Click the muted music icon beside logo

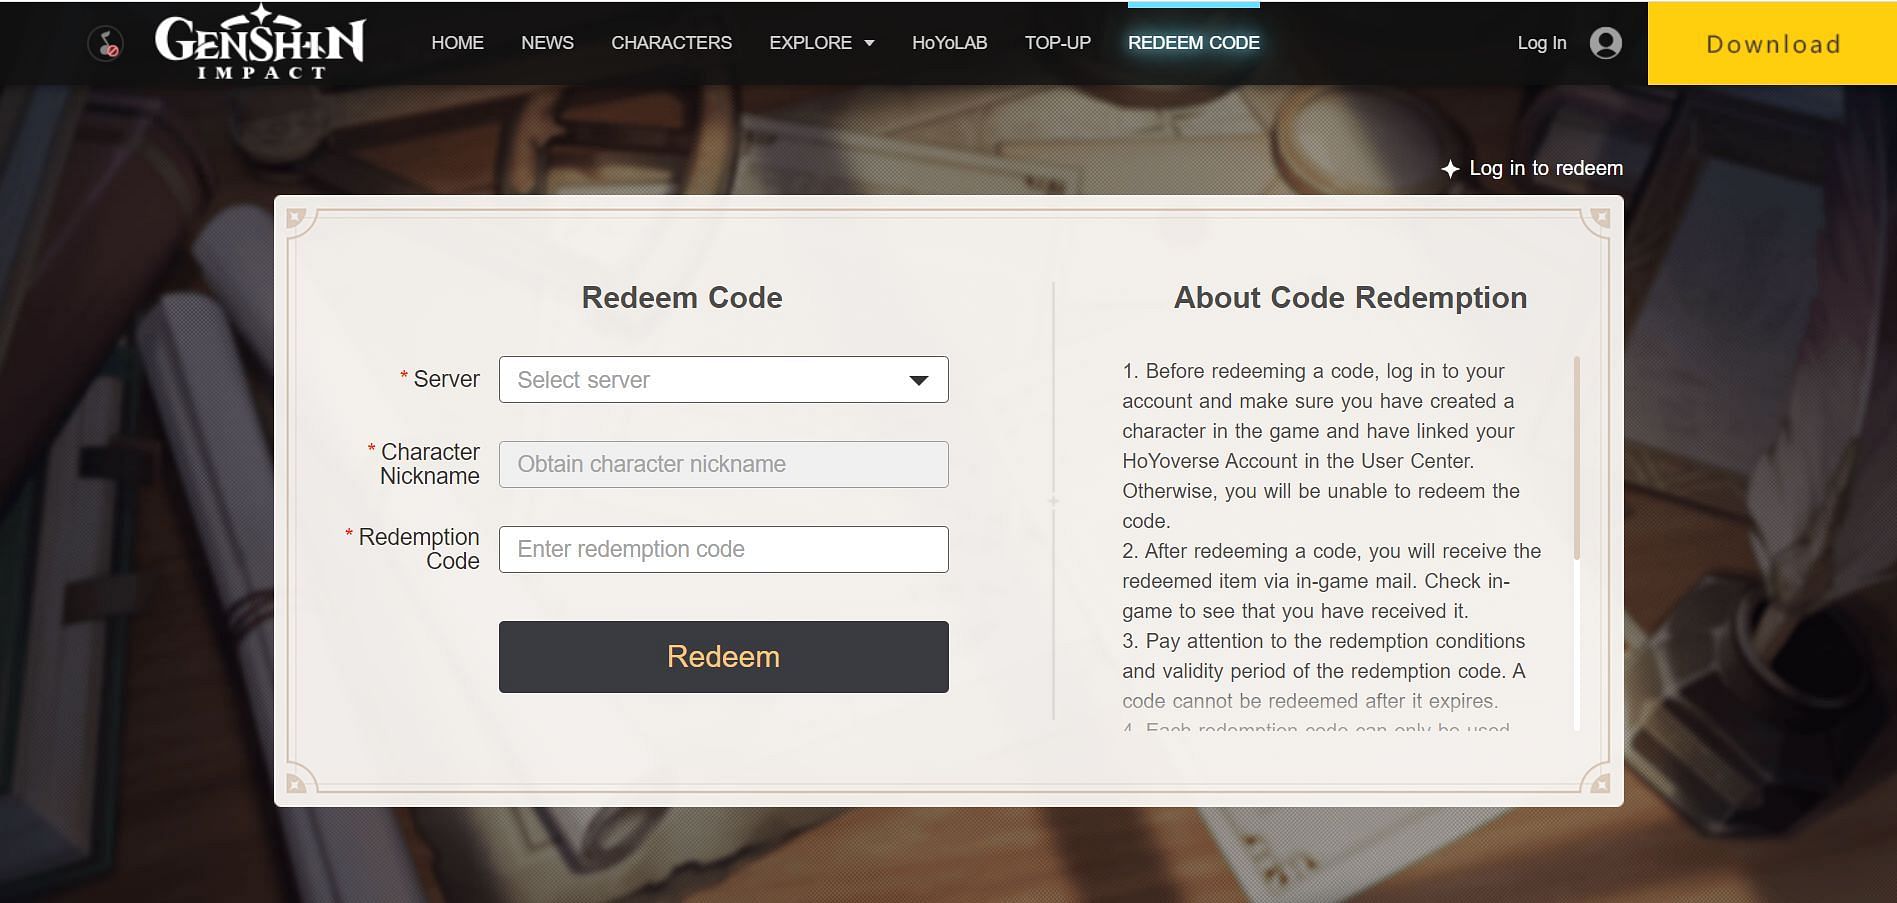click(105, 43)
